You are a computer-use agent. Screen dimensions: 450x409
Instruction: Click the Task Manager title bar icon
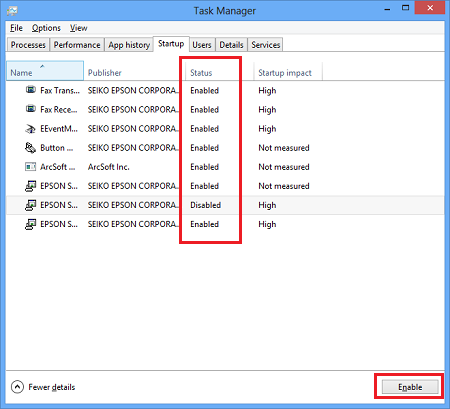12,11
